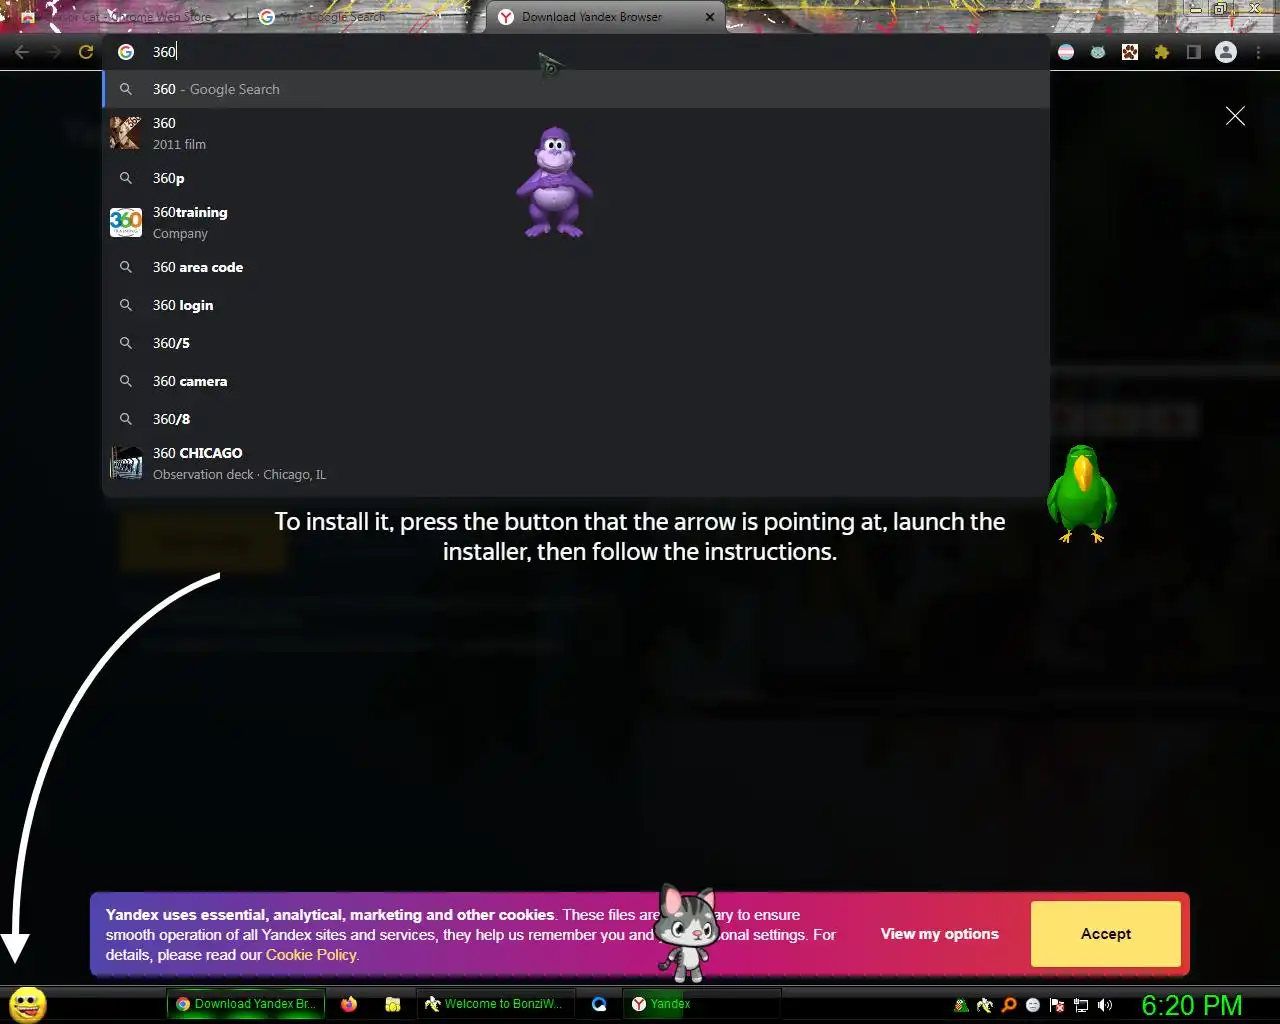Open the Chrome three-dot menu
1280x1024 pixels.
point(1258,52)
